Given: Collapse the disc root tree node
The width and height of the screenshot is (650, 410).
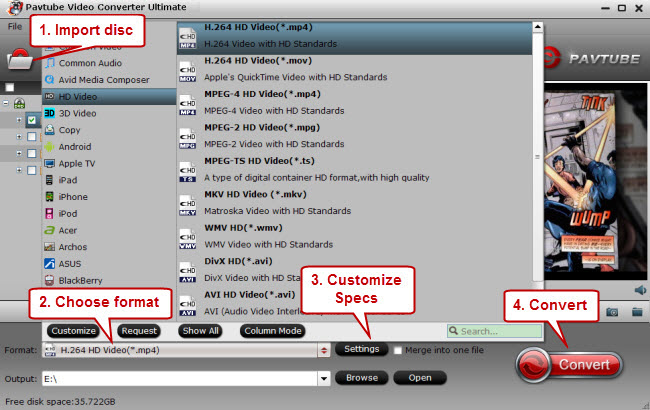Looking at the screenshot, I should point(6,102).
